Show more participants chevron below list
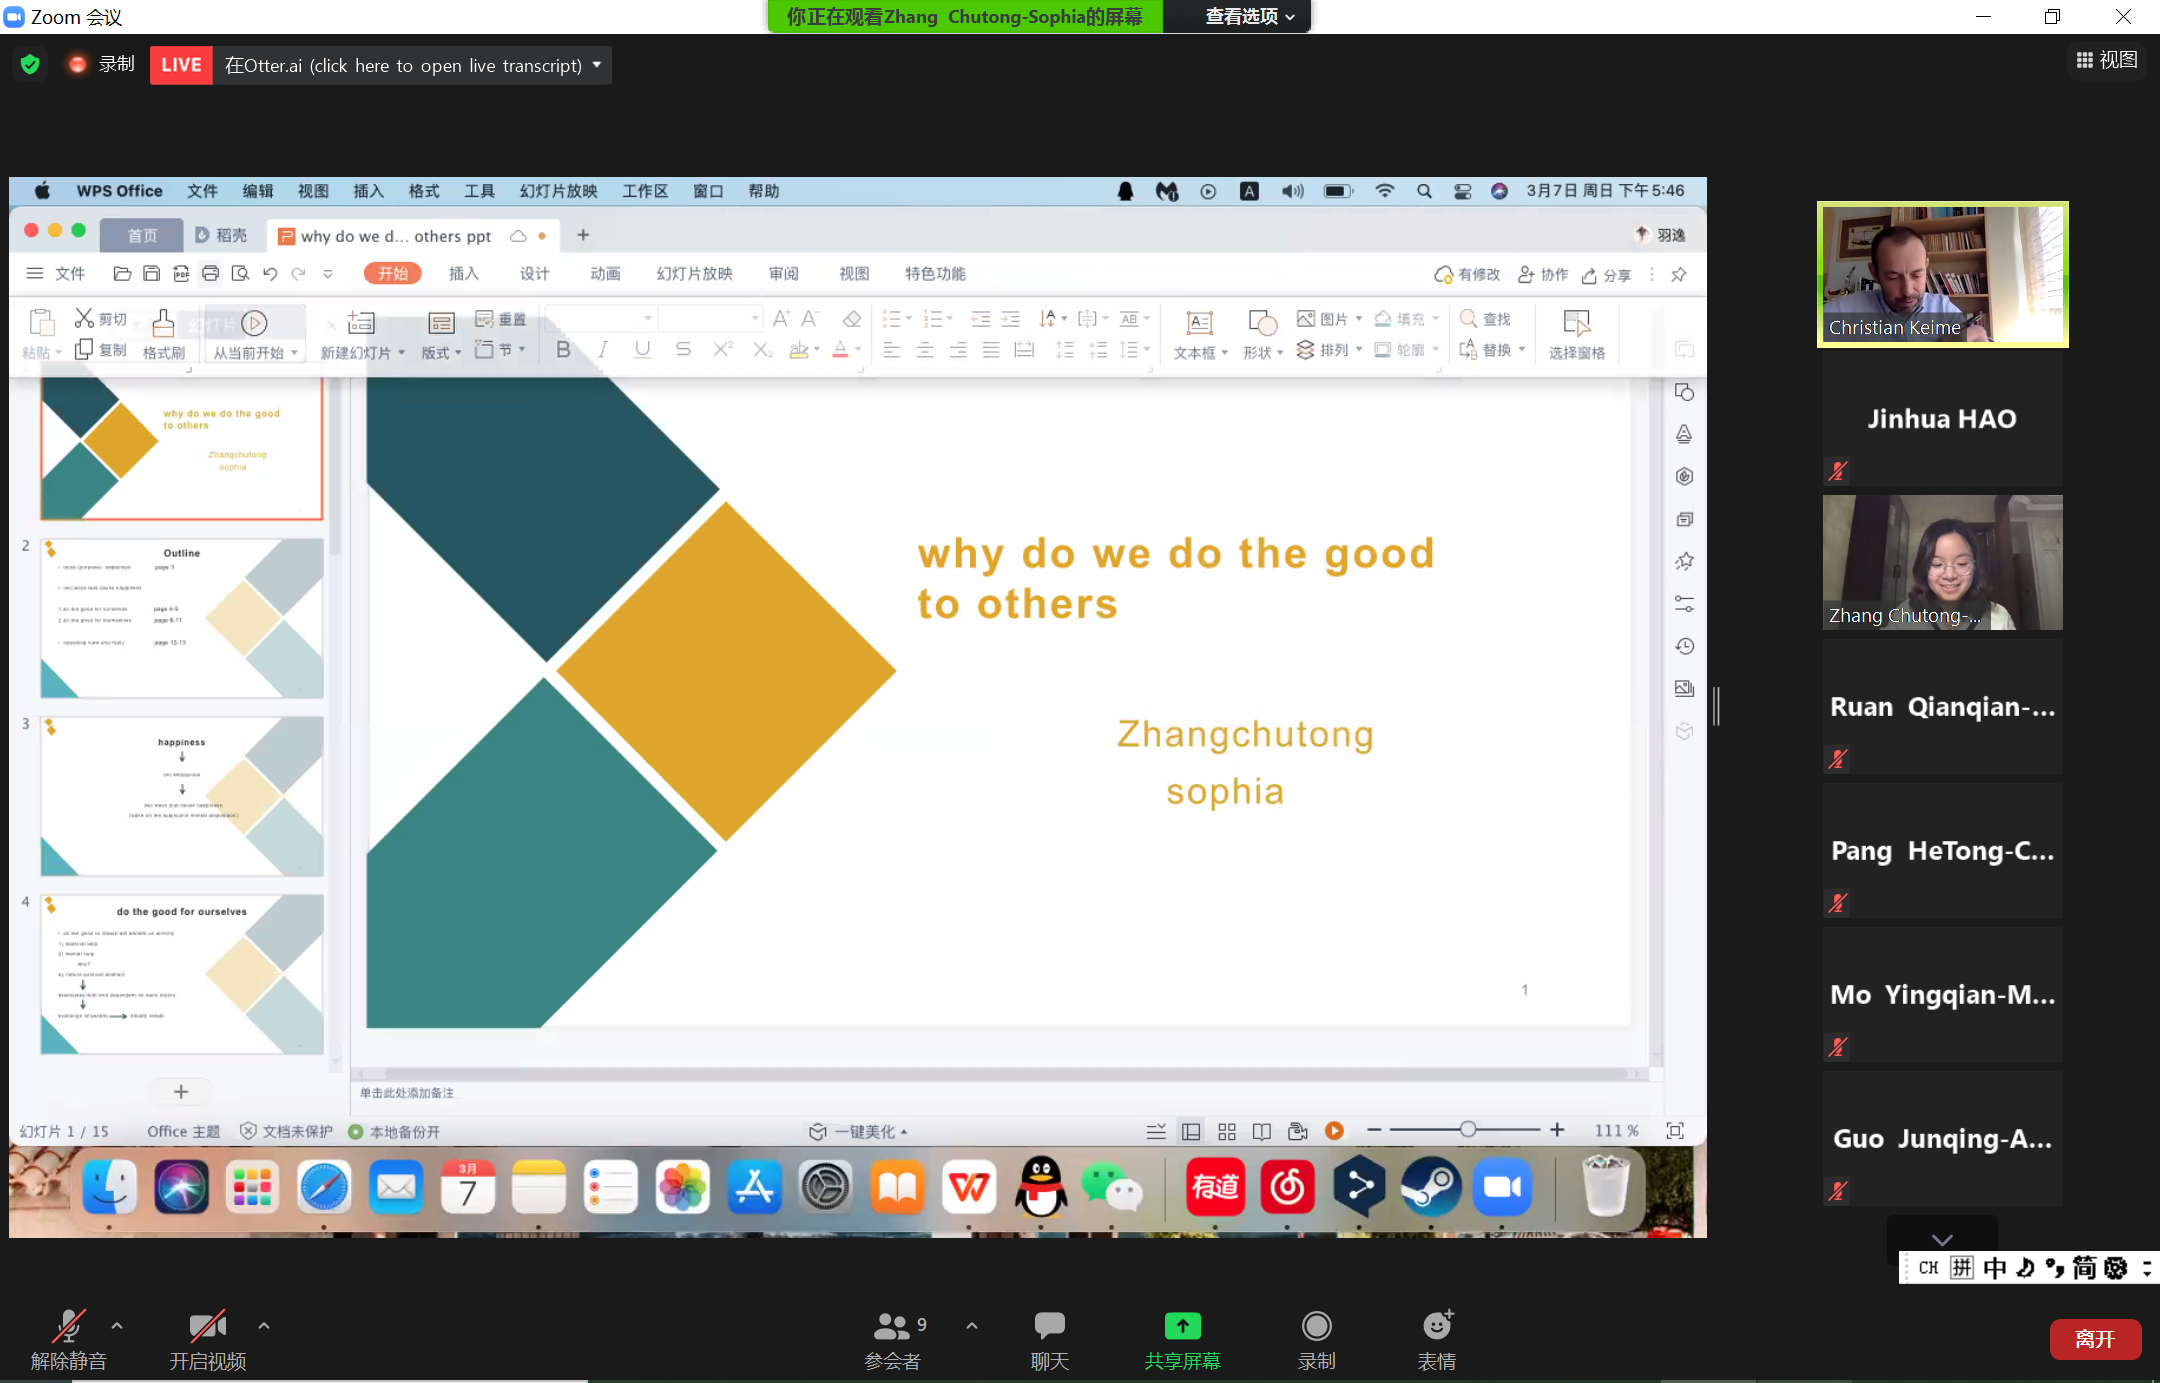Screen dimensions: 2160x1383 [1941, 1239]
